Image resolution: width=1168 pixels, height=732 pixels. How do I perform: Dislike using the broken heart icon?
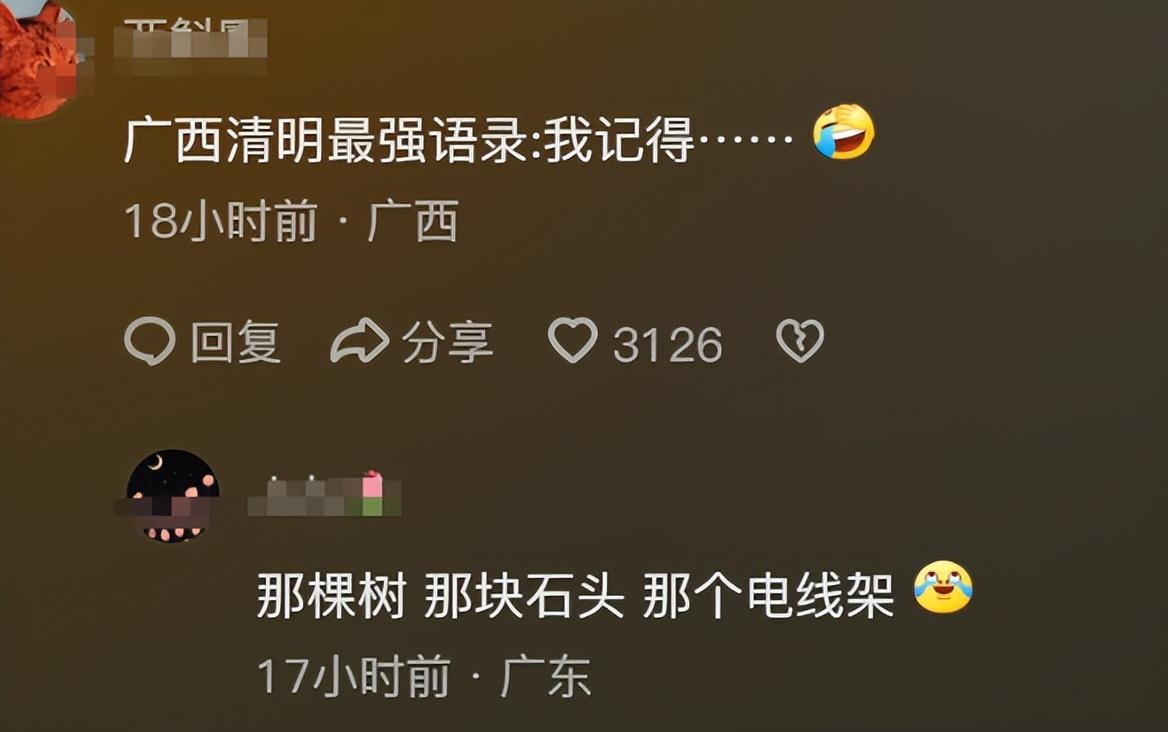800,341
